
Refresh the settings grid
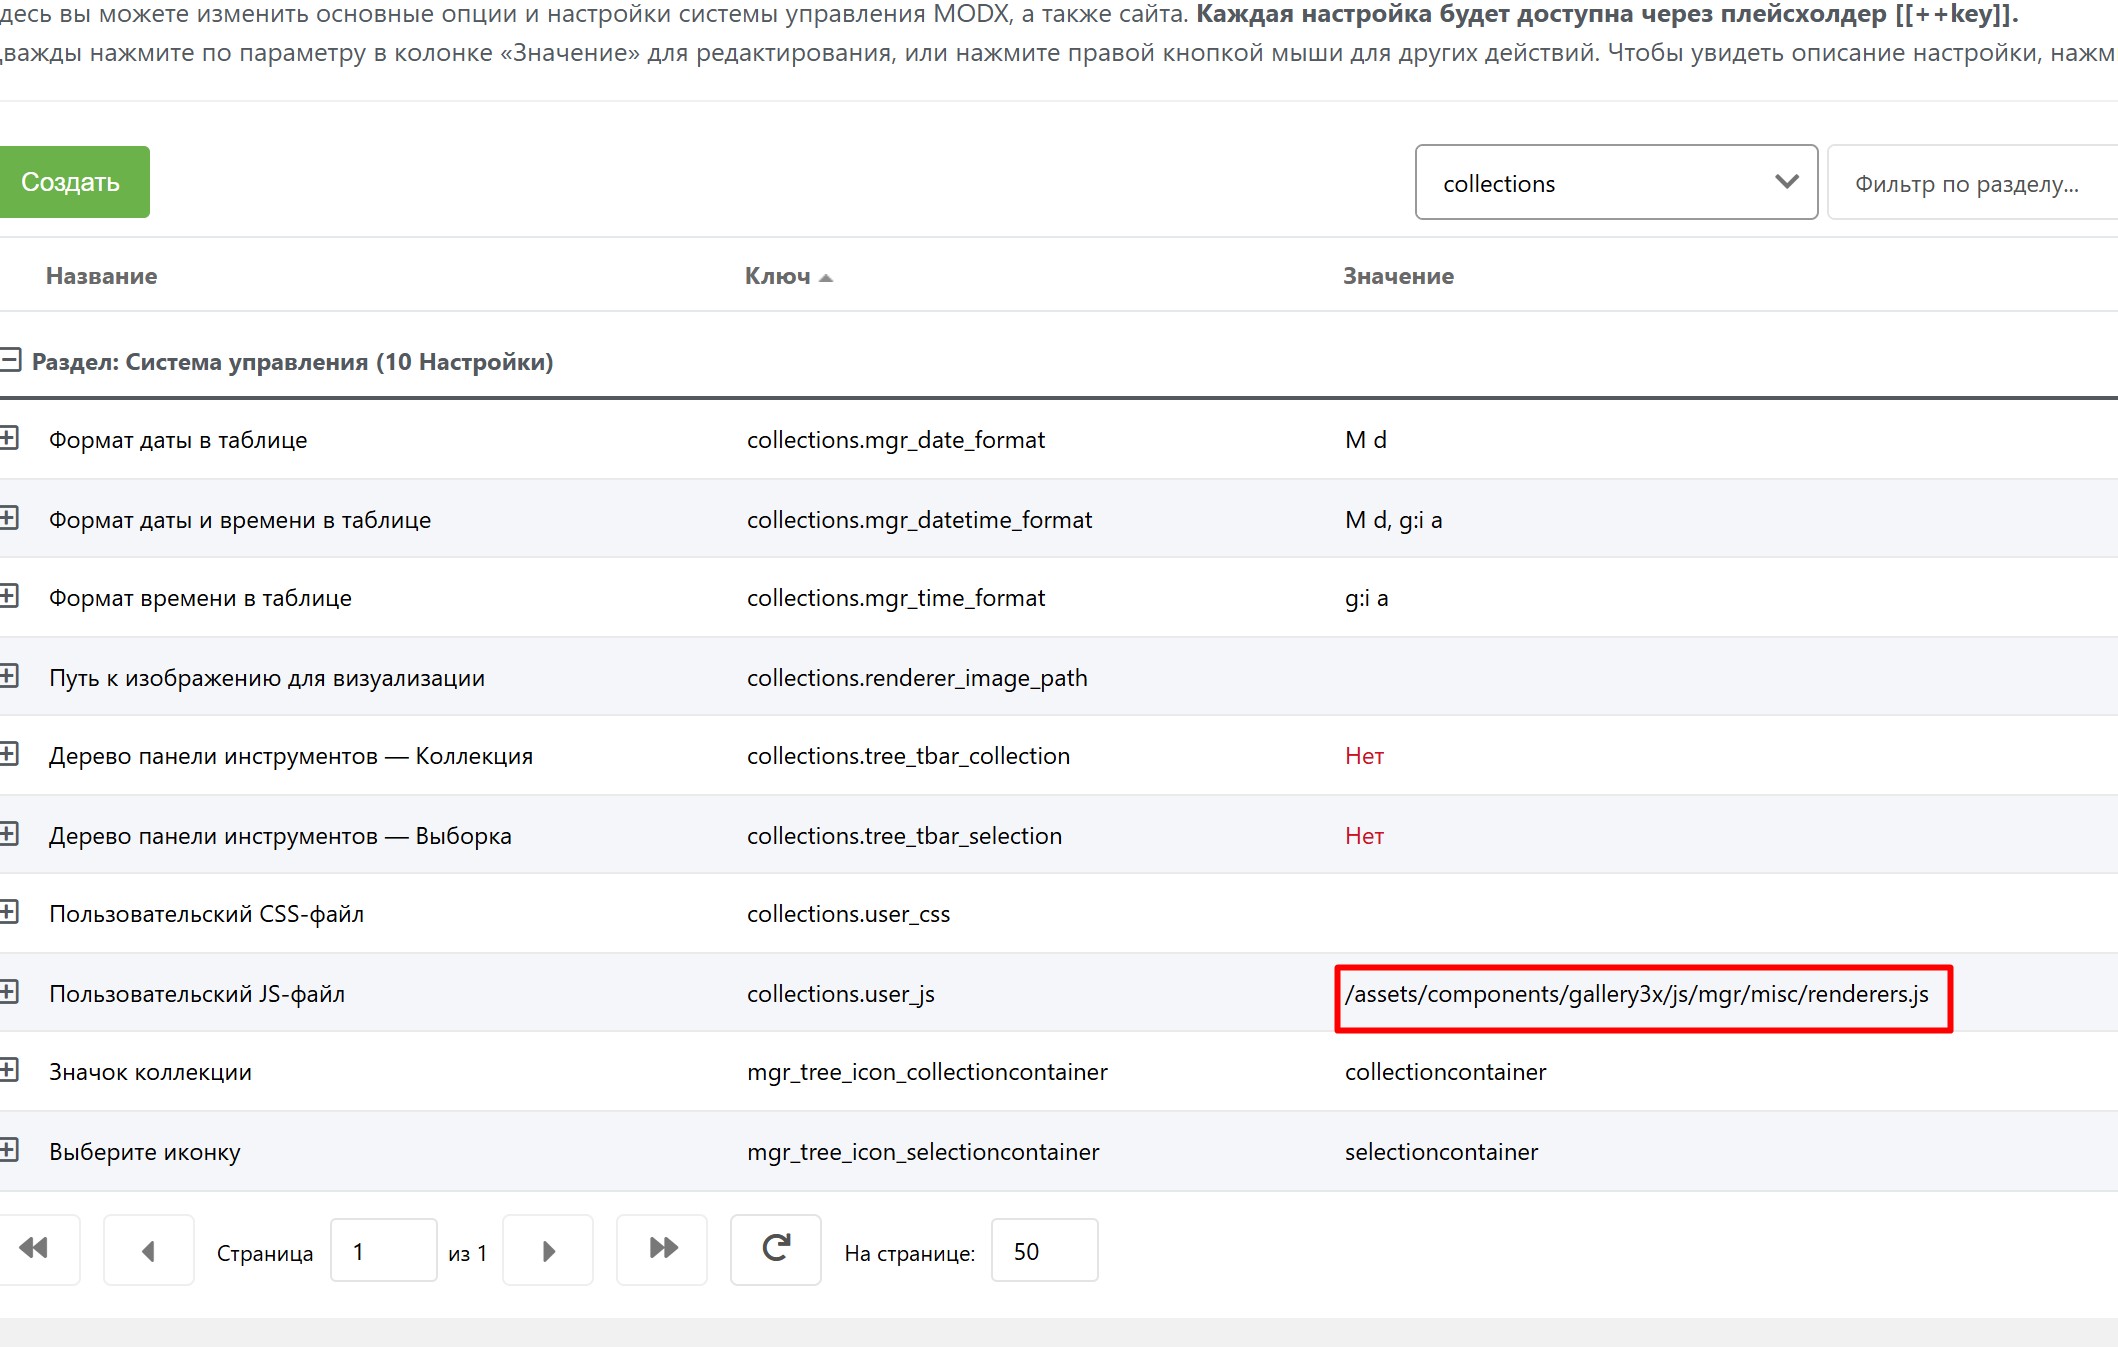pos(776,1248)
